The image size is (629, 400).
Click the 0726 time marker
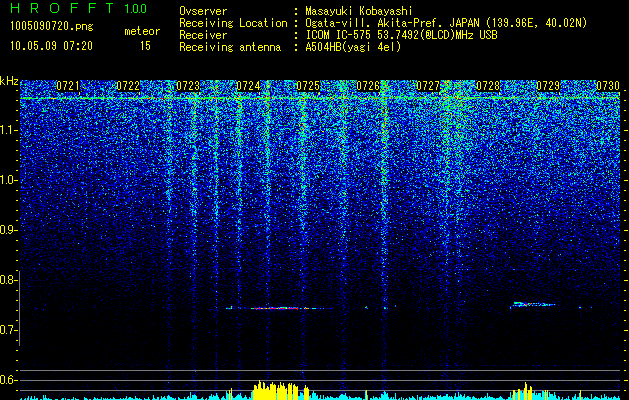368,86
